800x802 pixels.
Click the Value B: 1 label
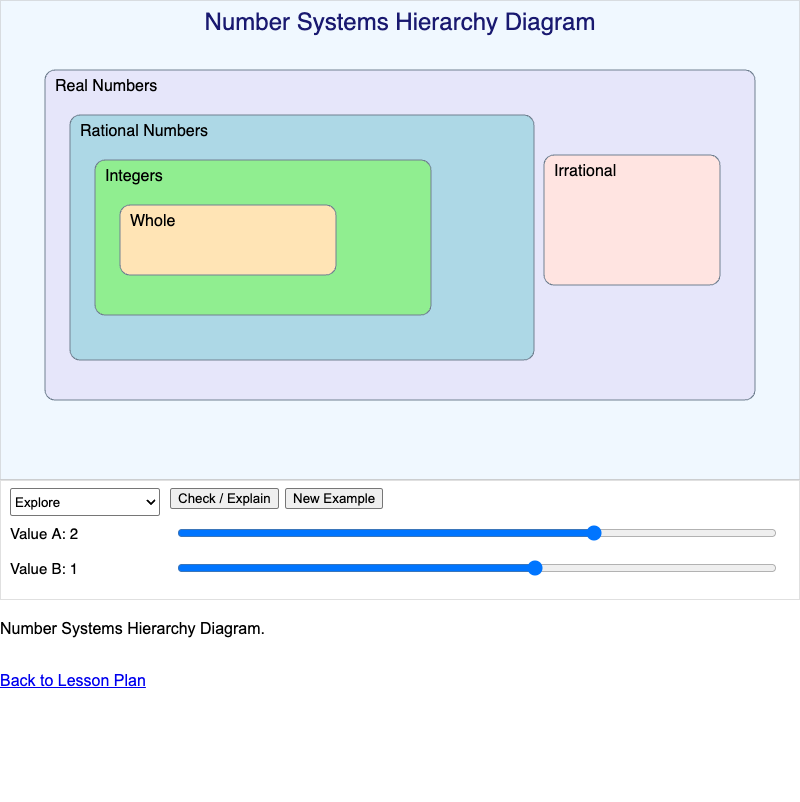point(43,569)
